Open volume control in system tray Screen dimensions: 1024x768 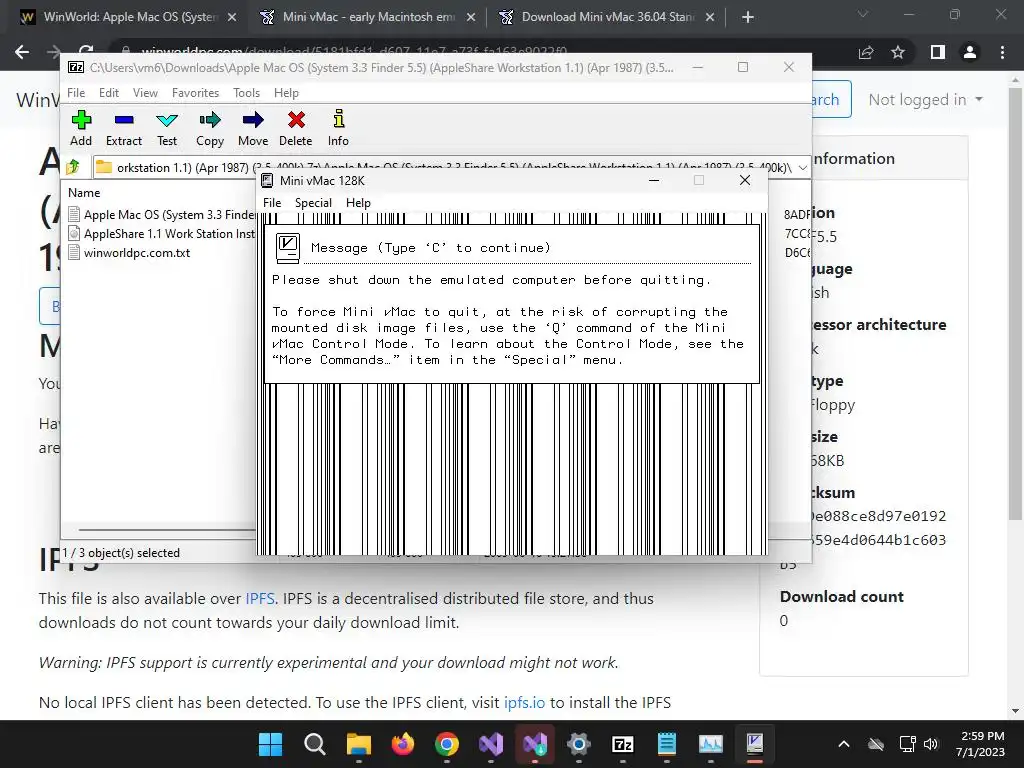coord(931,744)
